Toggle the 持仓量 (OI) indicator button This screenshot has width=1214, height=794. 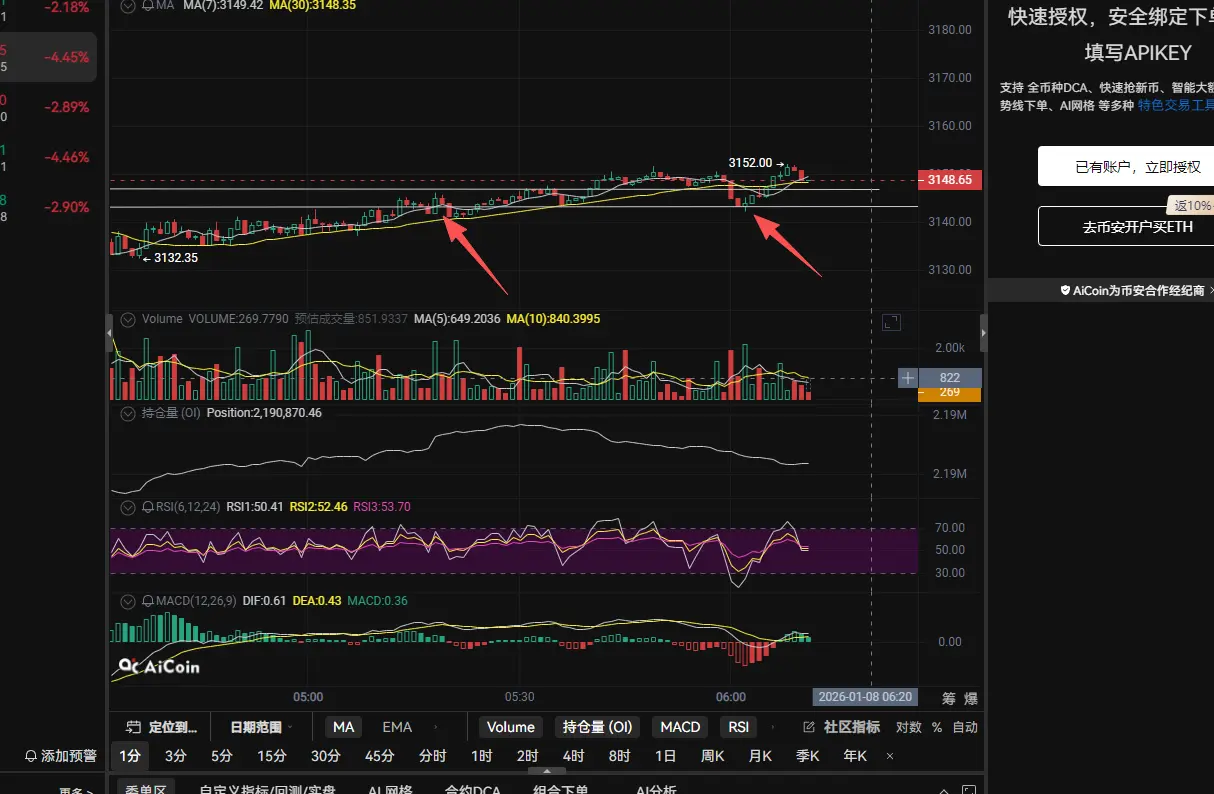coord(597,727)
